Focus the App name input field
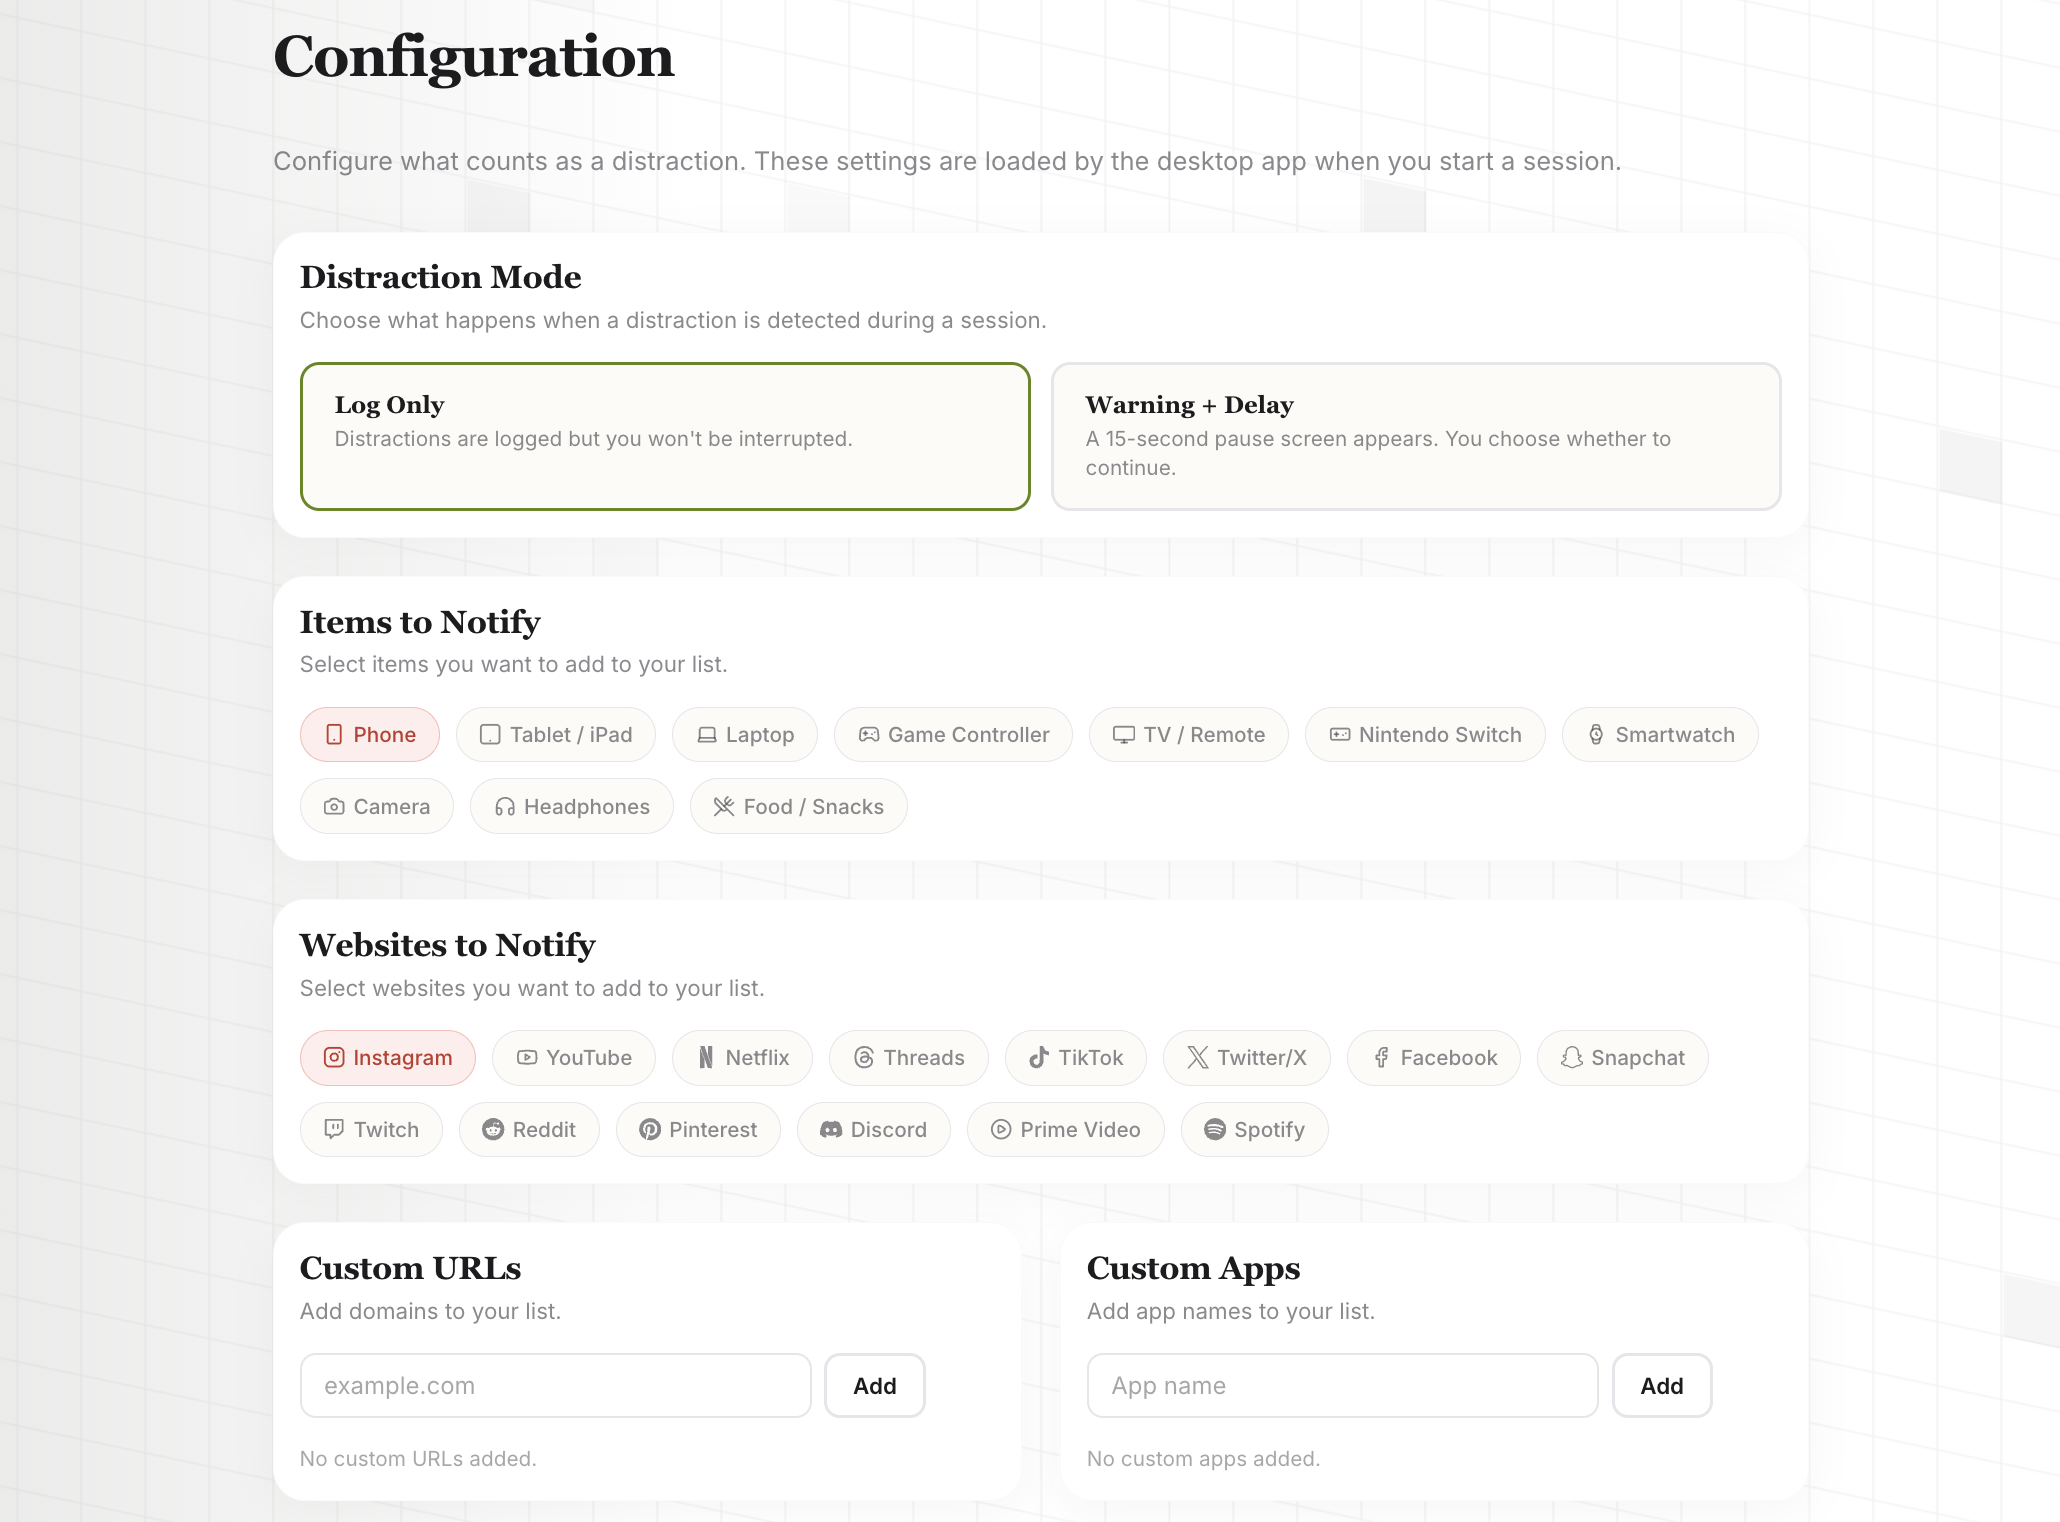 pyautogui.click(x=1343, y=1386)
